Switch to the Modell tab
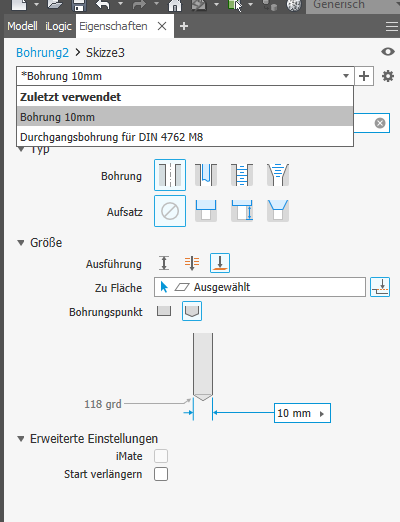 tap(22, 26)
